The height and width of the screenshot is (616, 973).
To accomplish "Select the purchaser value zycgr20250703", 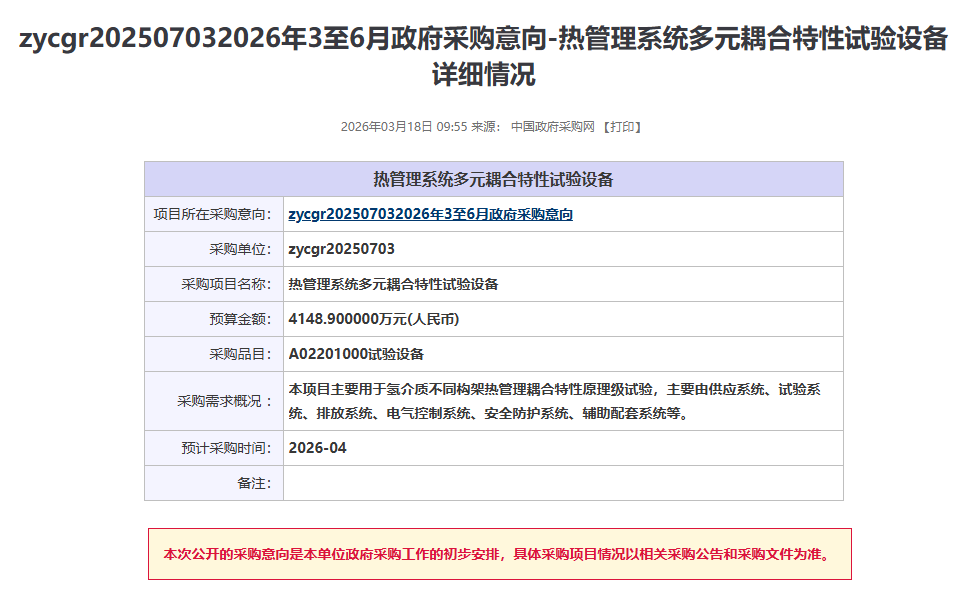I will pyautogui.click(x=341, y=249).
